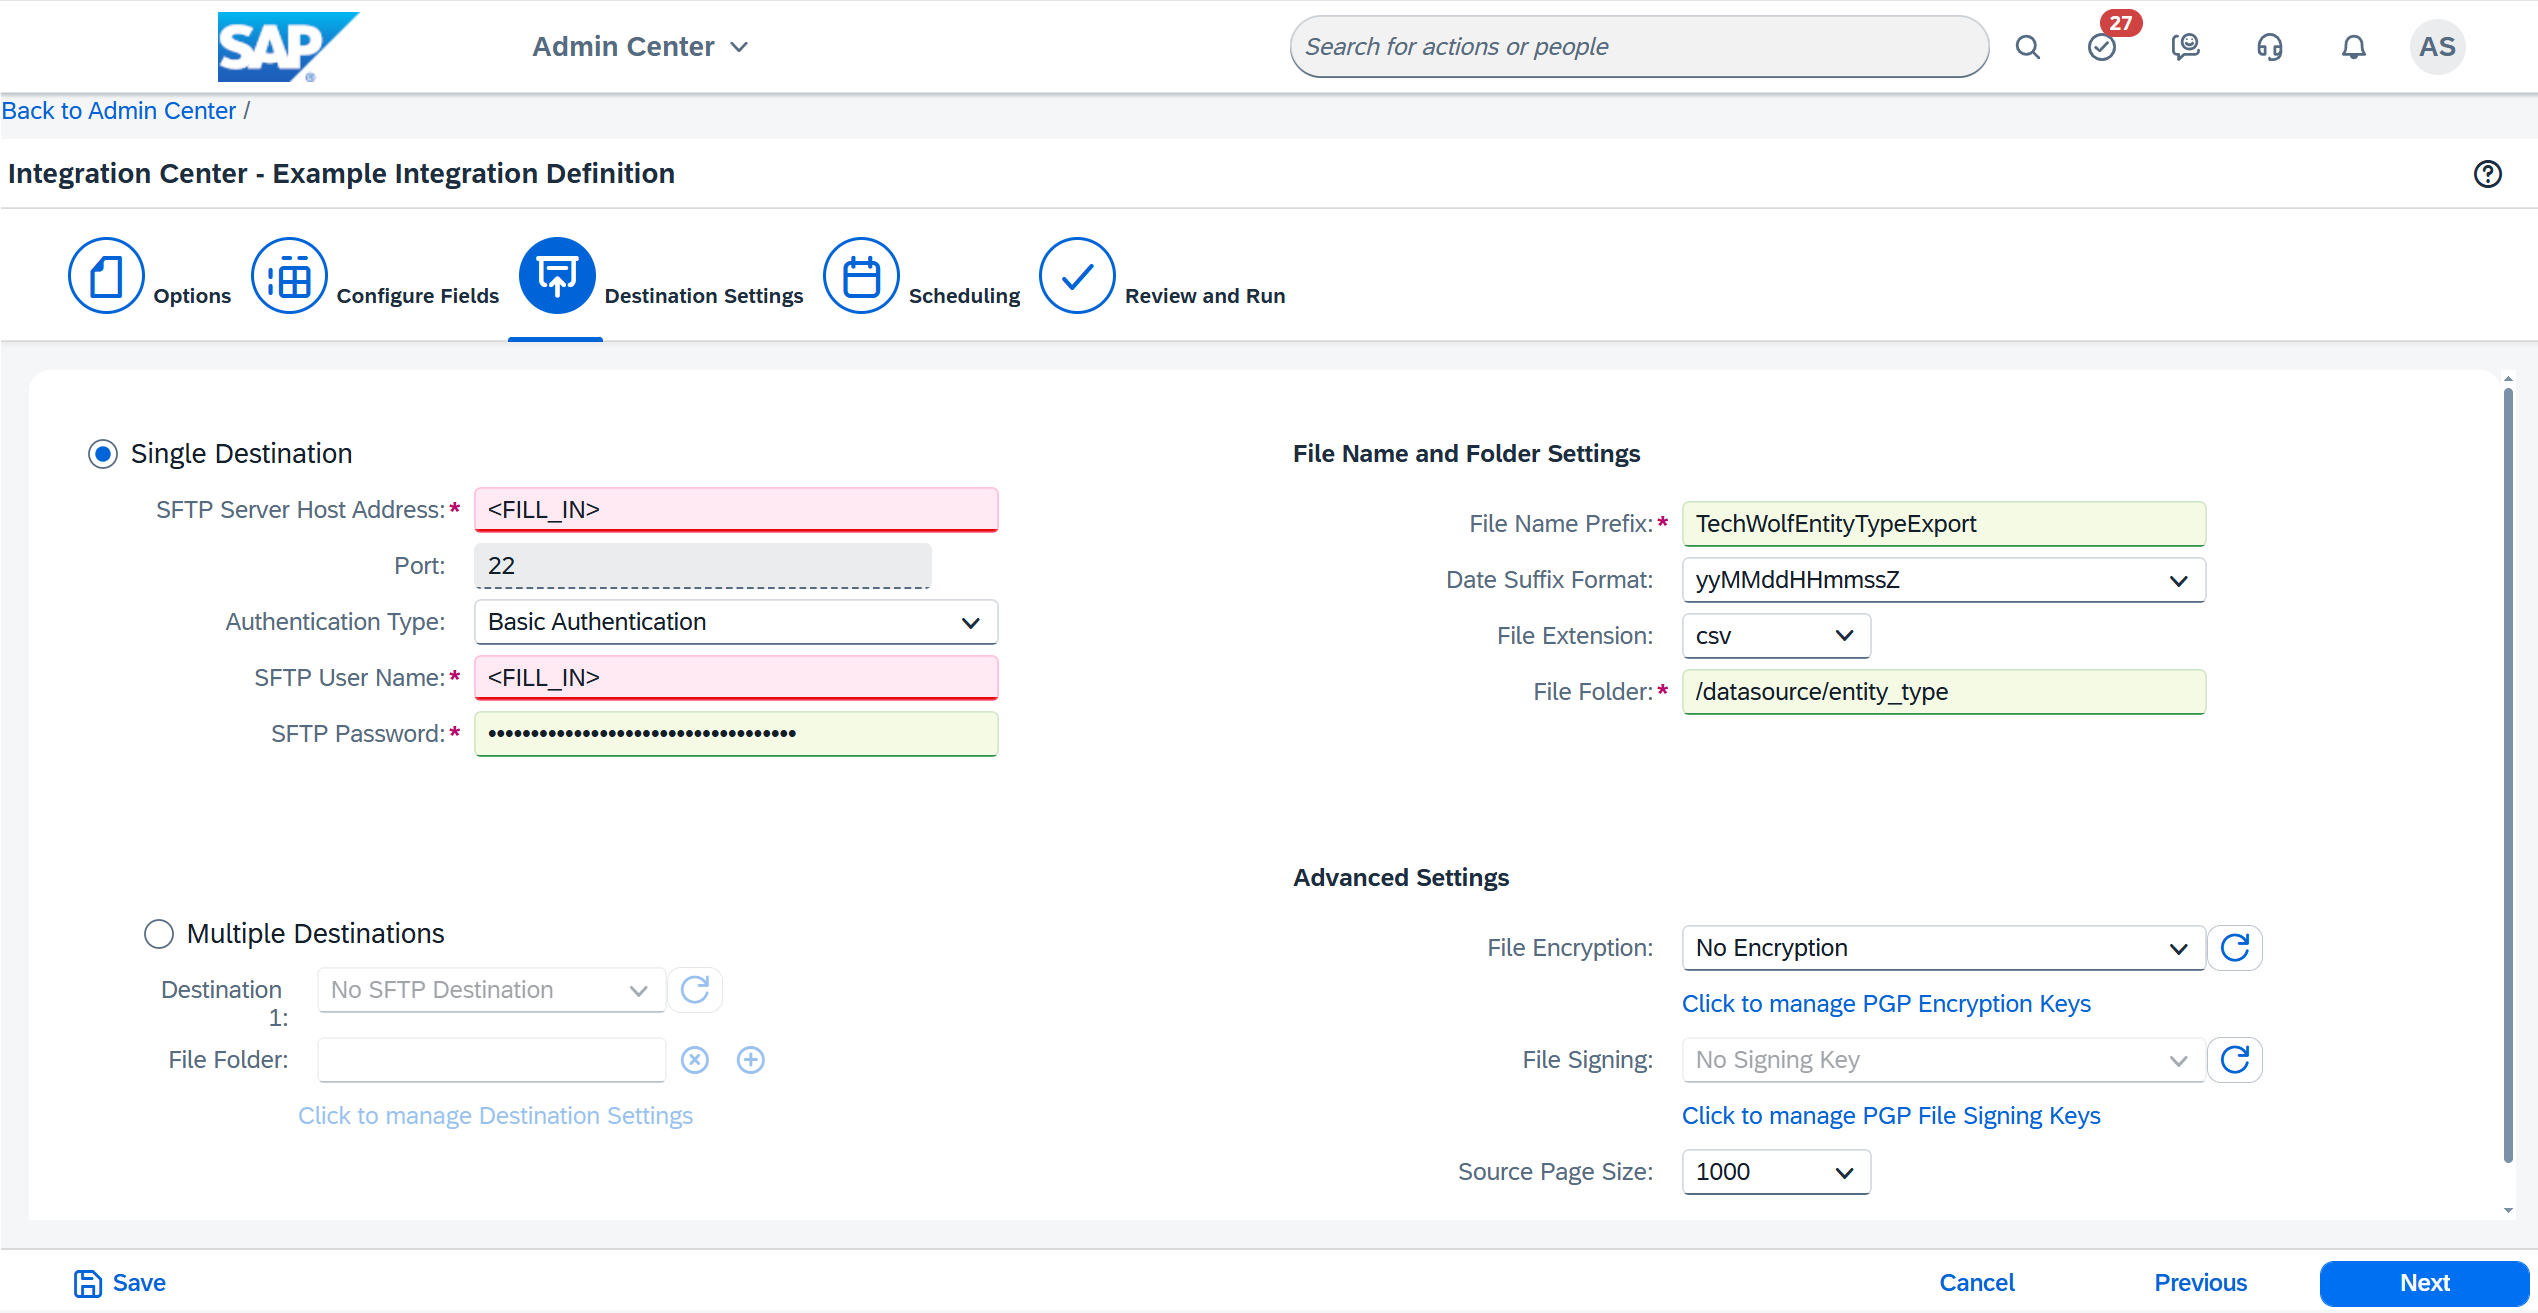
Task: Click the search magnifier icon
Action: [2027, 47]
